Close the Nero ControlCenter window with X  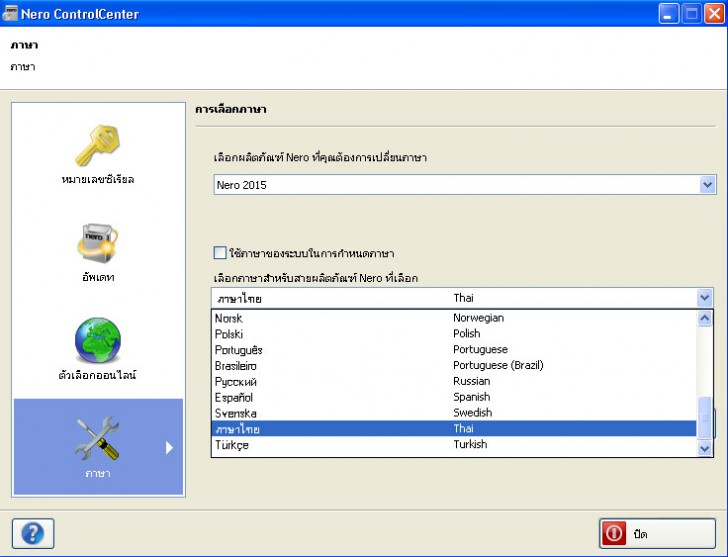coord(714,13)
